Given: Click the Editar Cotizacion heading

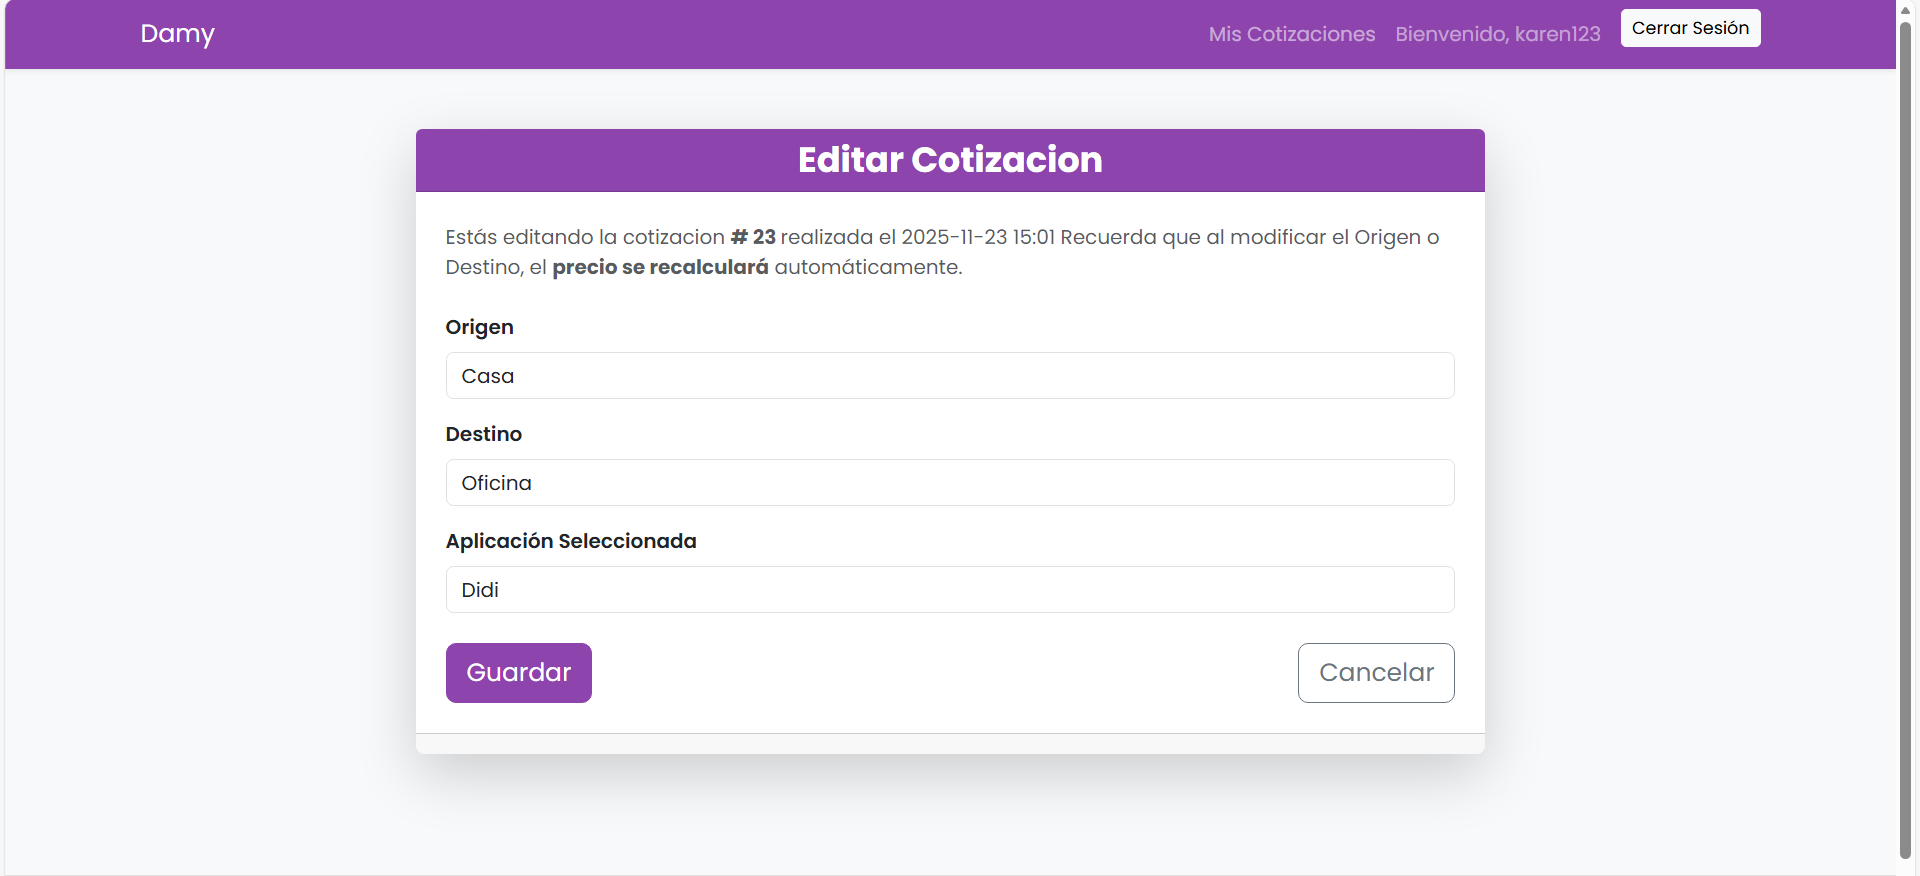Looking at the screenshot, I should 949,160.
